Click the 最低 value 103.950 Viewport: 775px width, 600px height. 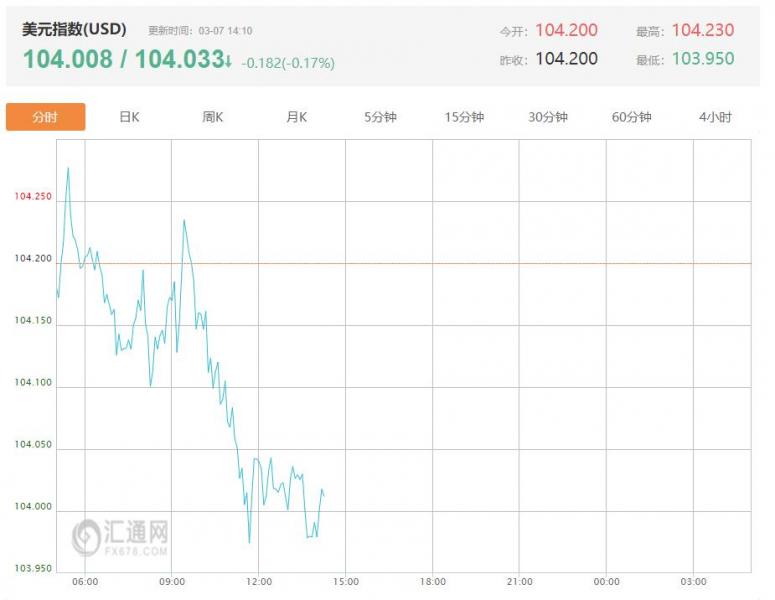pos(701,59)
